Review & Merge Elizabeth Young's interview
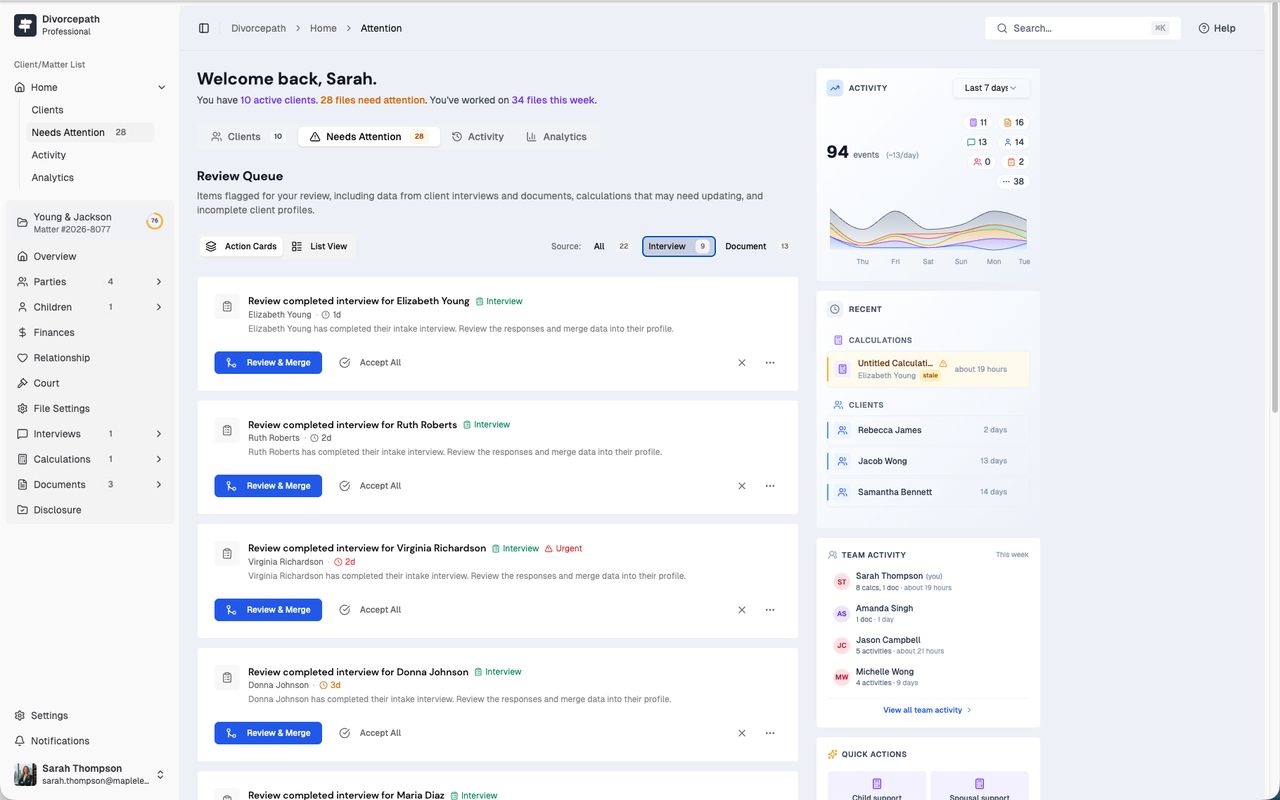The height and width of the screenshot is (800, 1280). (x=268, y=363)
